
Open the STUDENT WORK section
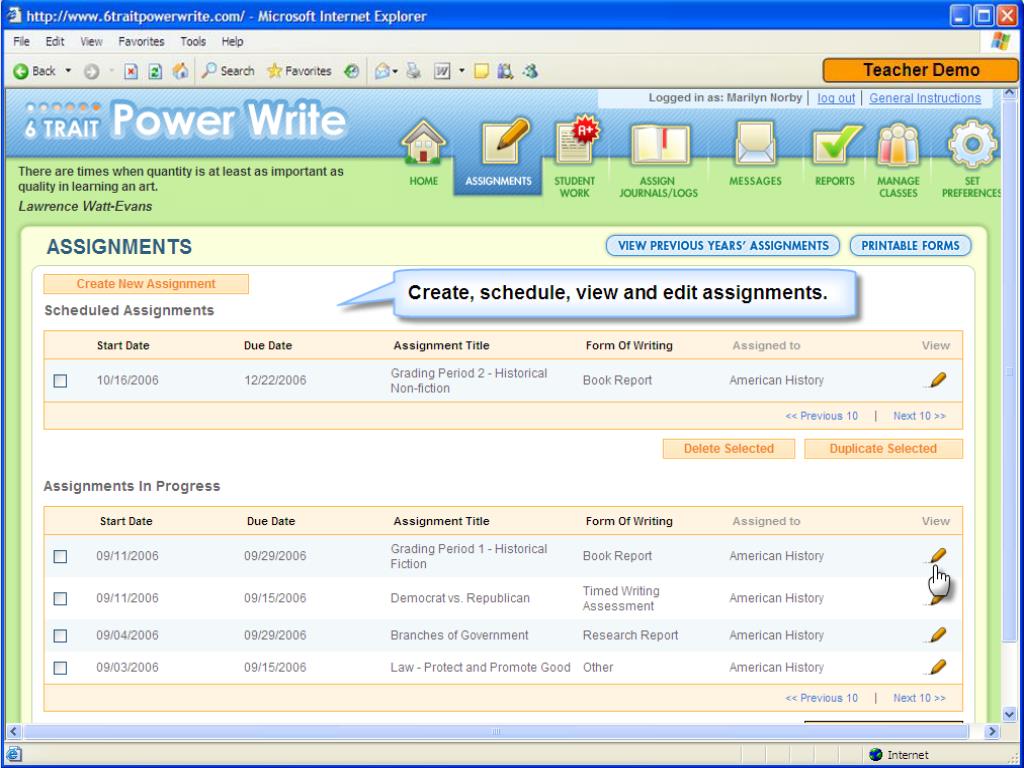575,157
